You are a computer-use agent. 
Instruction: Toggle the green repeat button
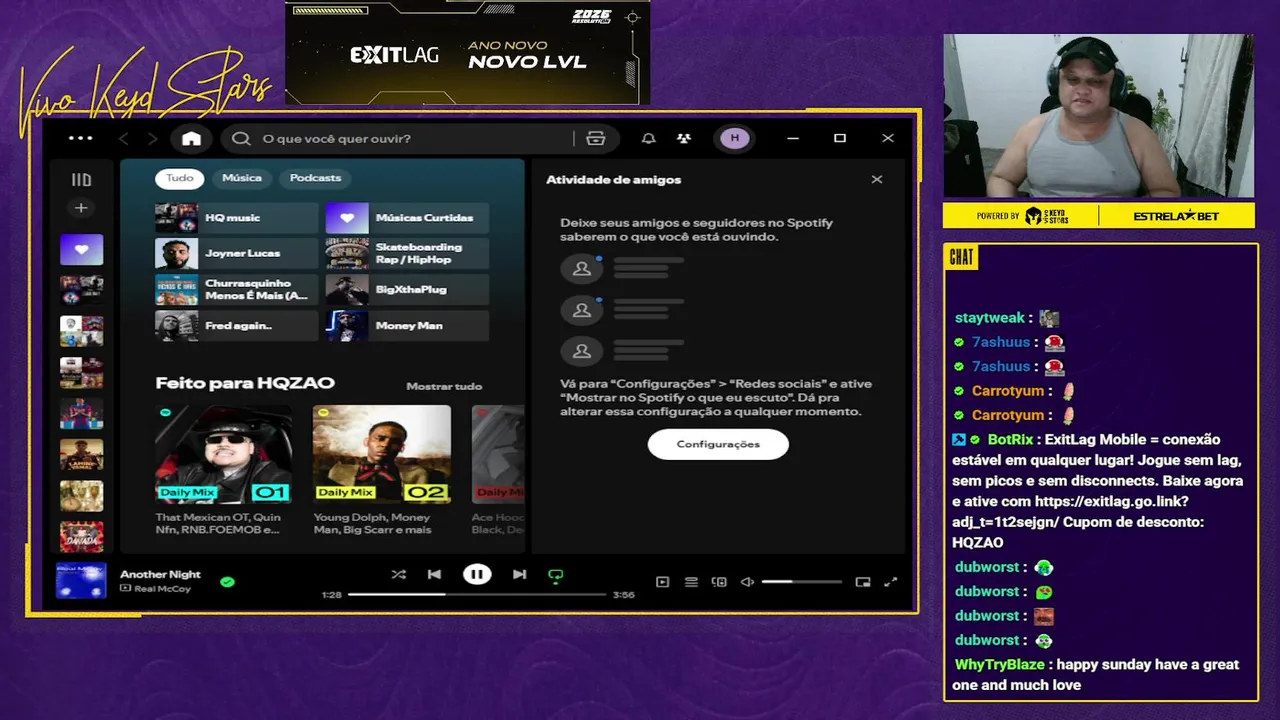click(556, 575)
